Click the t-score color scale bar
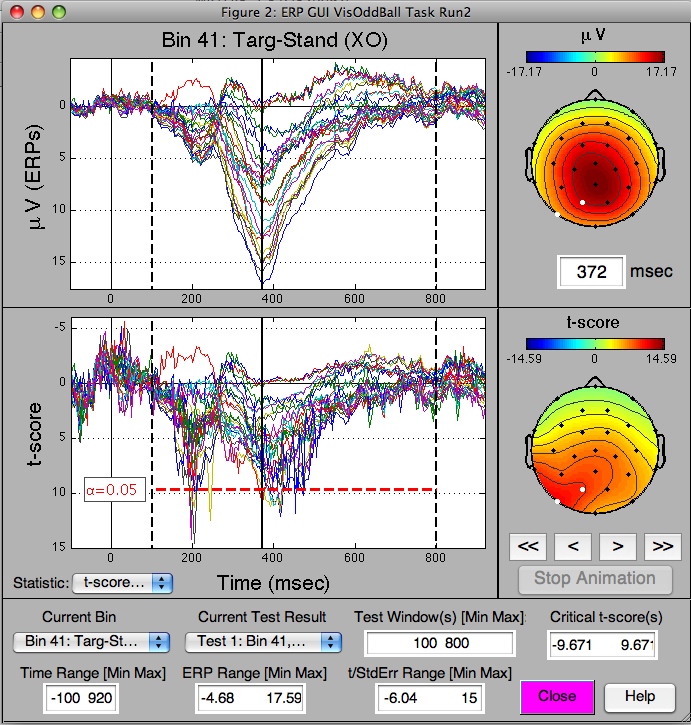 click(x=594, y=341)
